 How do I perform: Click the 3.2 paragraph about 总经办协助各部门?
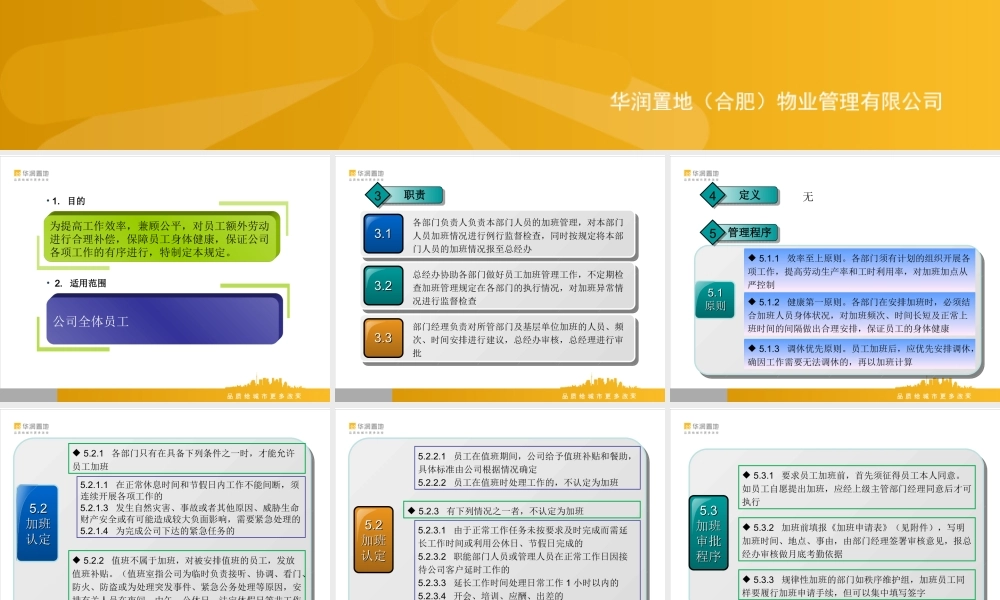point(518,287)
